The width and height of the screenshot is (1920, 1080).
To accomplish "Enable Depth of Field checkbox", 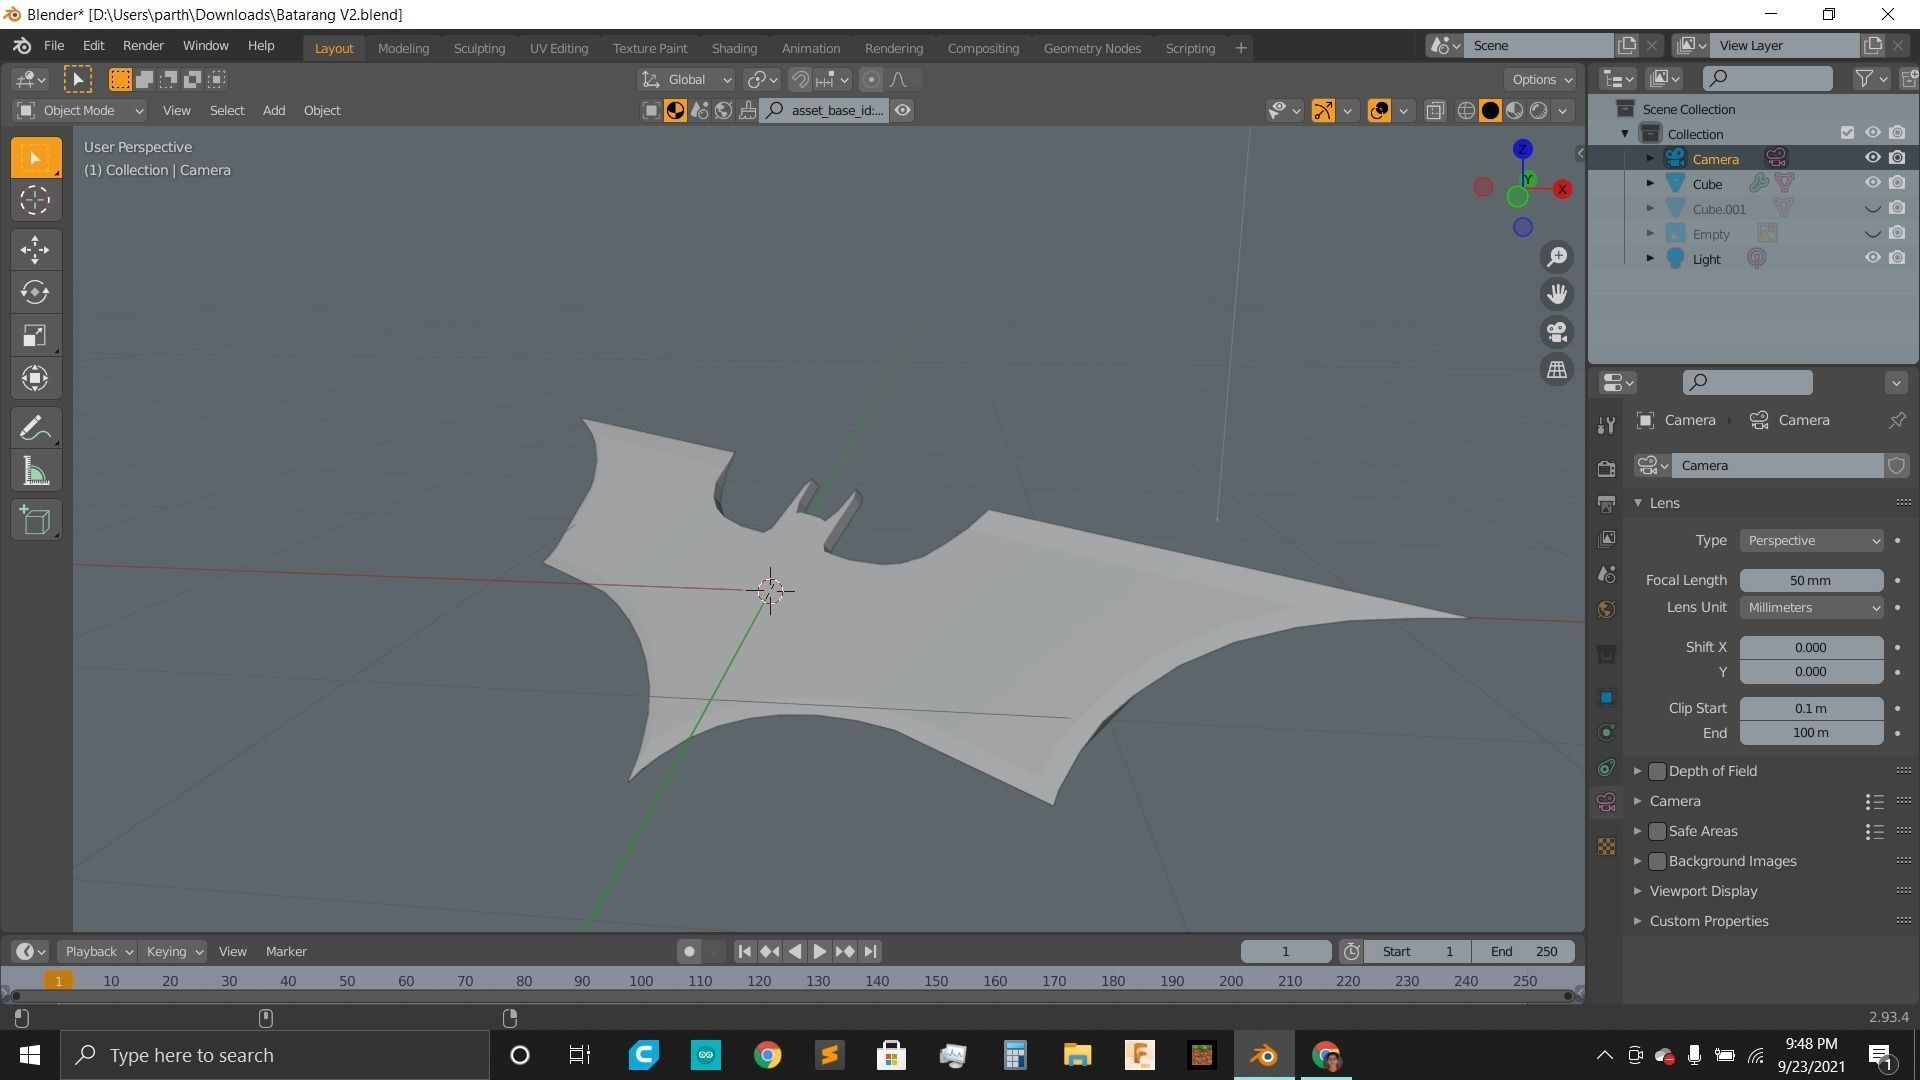I will [x=1657, y=771].
